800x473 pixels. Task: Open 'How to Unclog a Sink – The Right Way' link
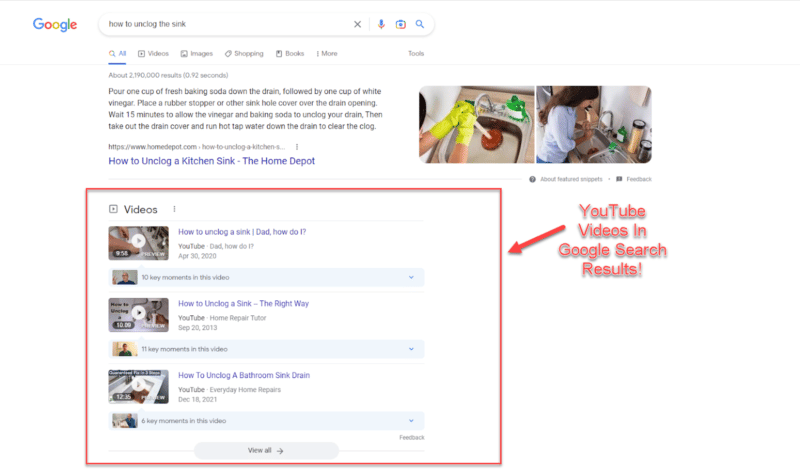click(x=243, y=304)
